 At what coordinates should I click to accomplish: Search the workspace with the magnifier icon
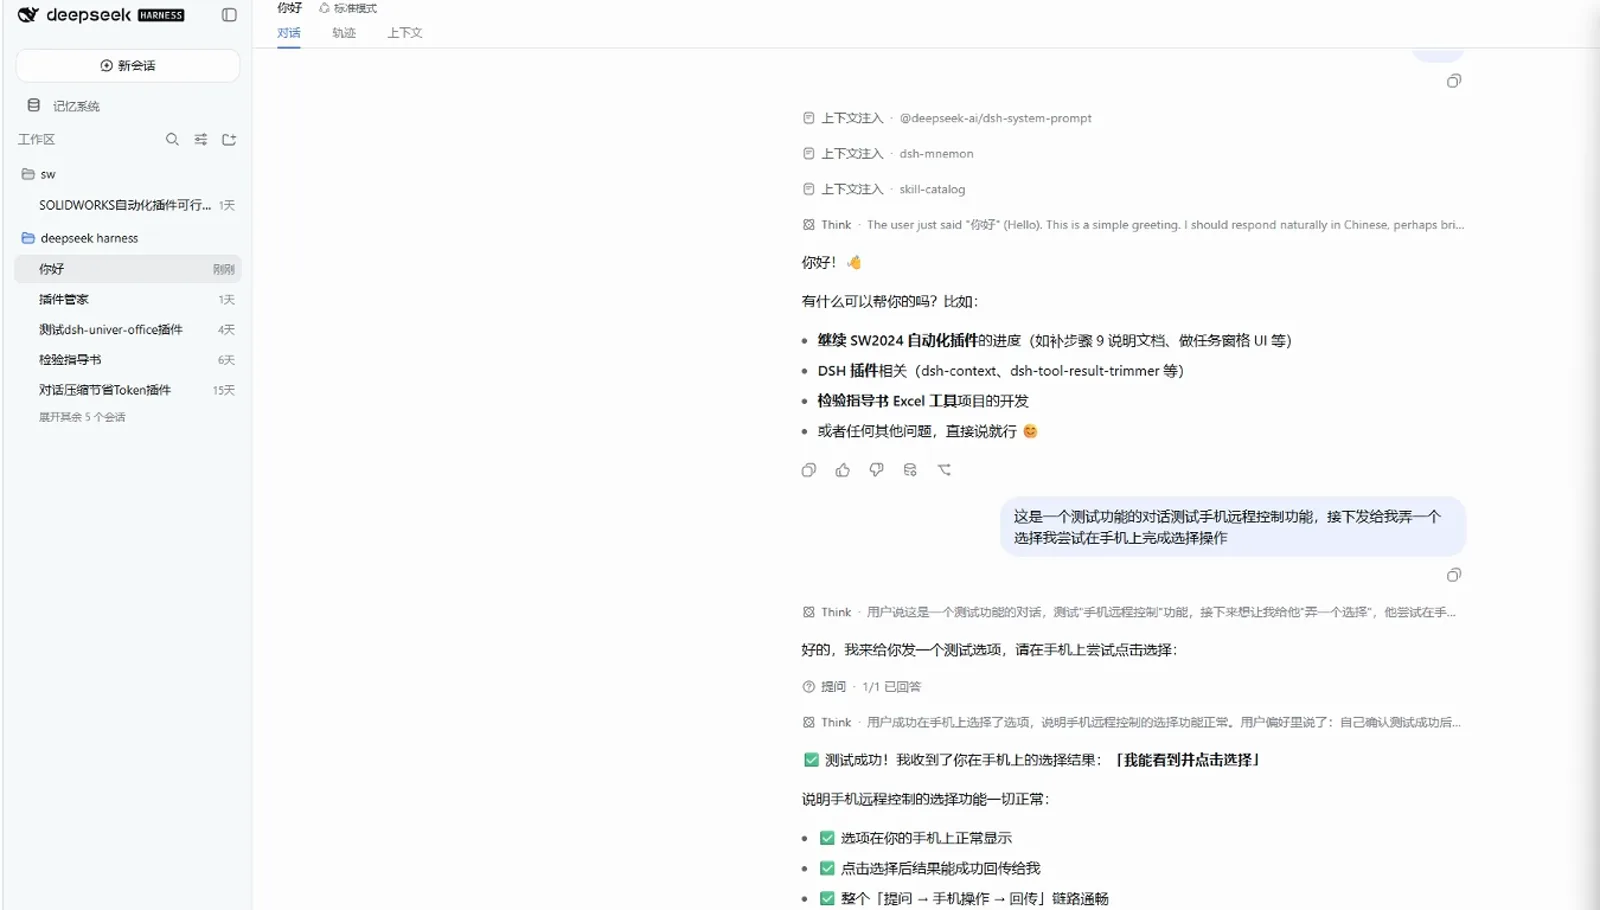point(172,140)
